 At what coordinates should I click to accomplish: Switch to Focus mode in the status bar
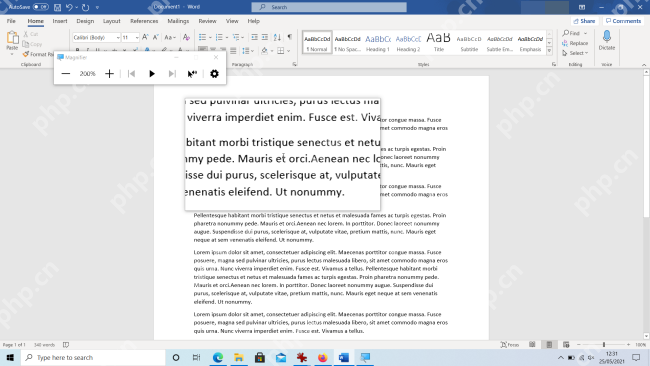point(510,344)
